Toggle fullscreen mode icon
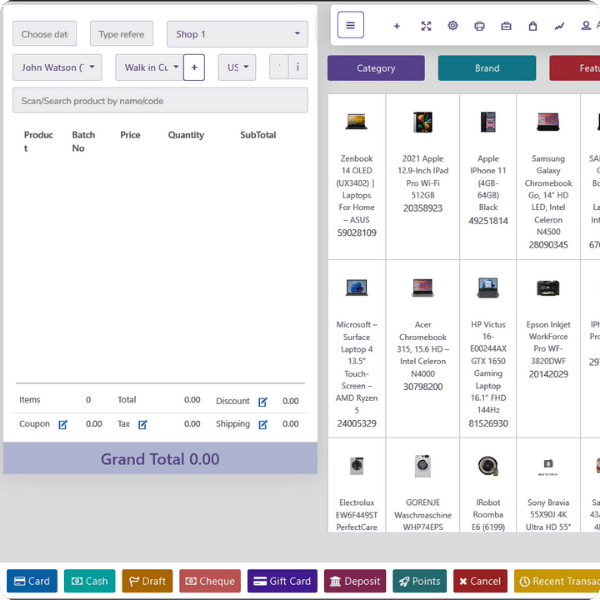Image resolution: width=600 pixels, height=600 pixels. point(425,26)
